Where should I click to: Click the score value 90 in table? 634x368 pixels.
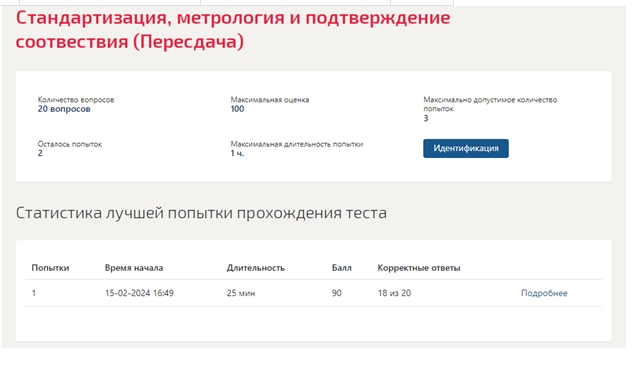[x=336, y=293]
